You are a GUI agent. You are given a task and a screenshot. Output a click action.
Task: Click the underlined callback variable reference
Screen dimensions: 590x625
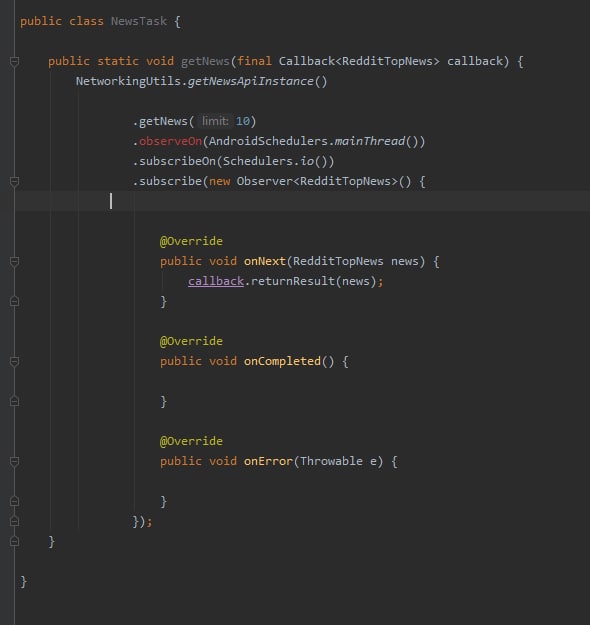pos(216,281)
